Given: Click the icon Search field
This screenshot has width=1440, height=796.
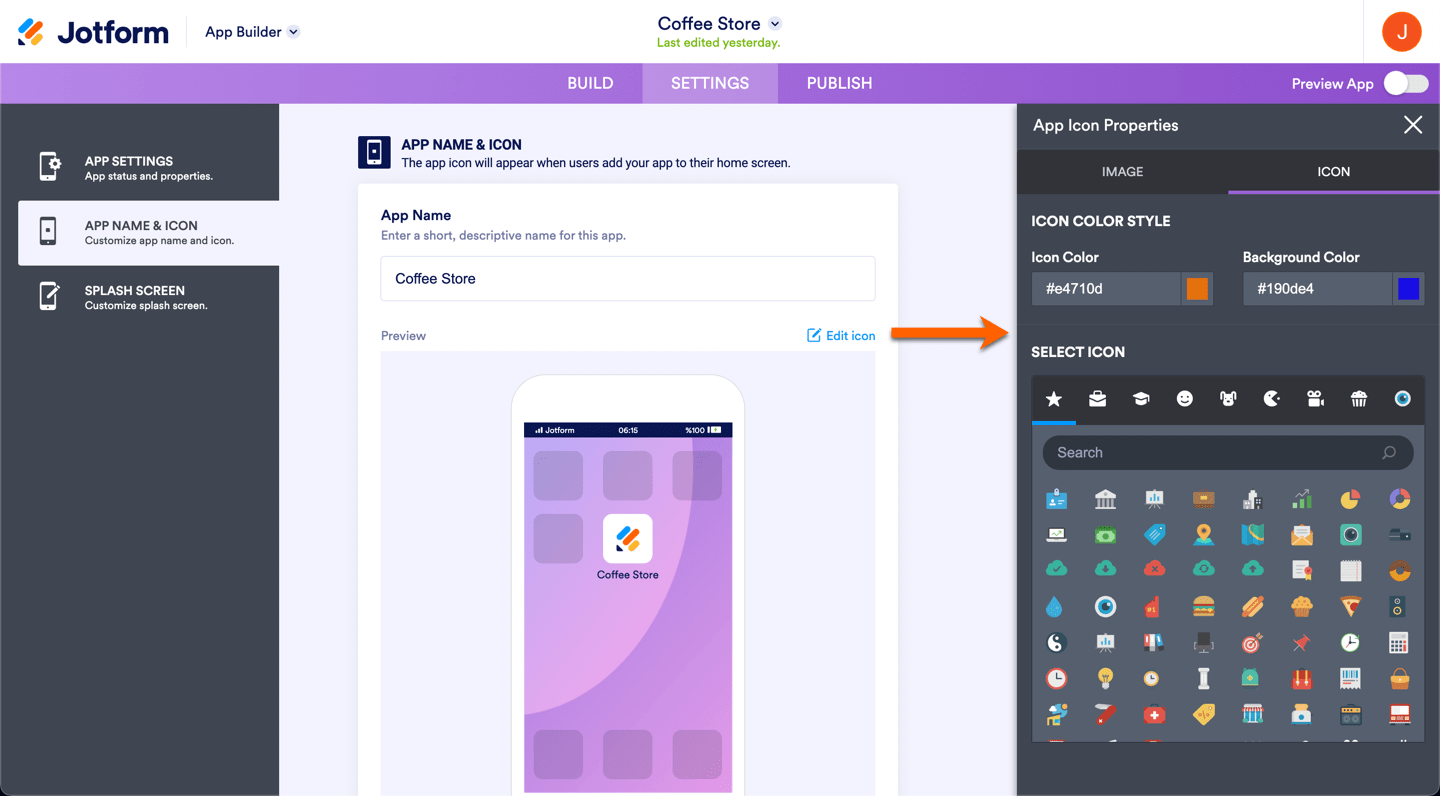Looking at the screenshot, I should click(x=1227, y=453).
